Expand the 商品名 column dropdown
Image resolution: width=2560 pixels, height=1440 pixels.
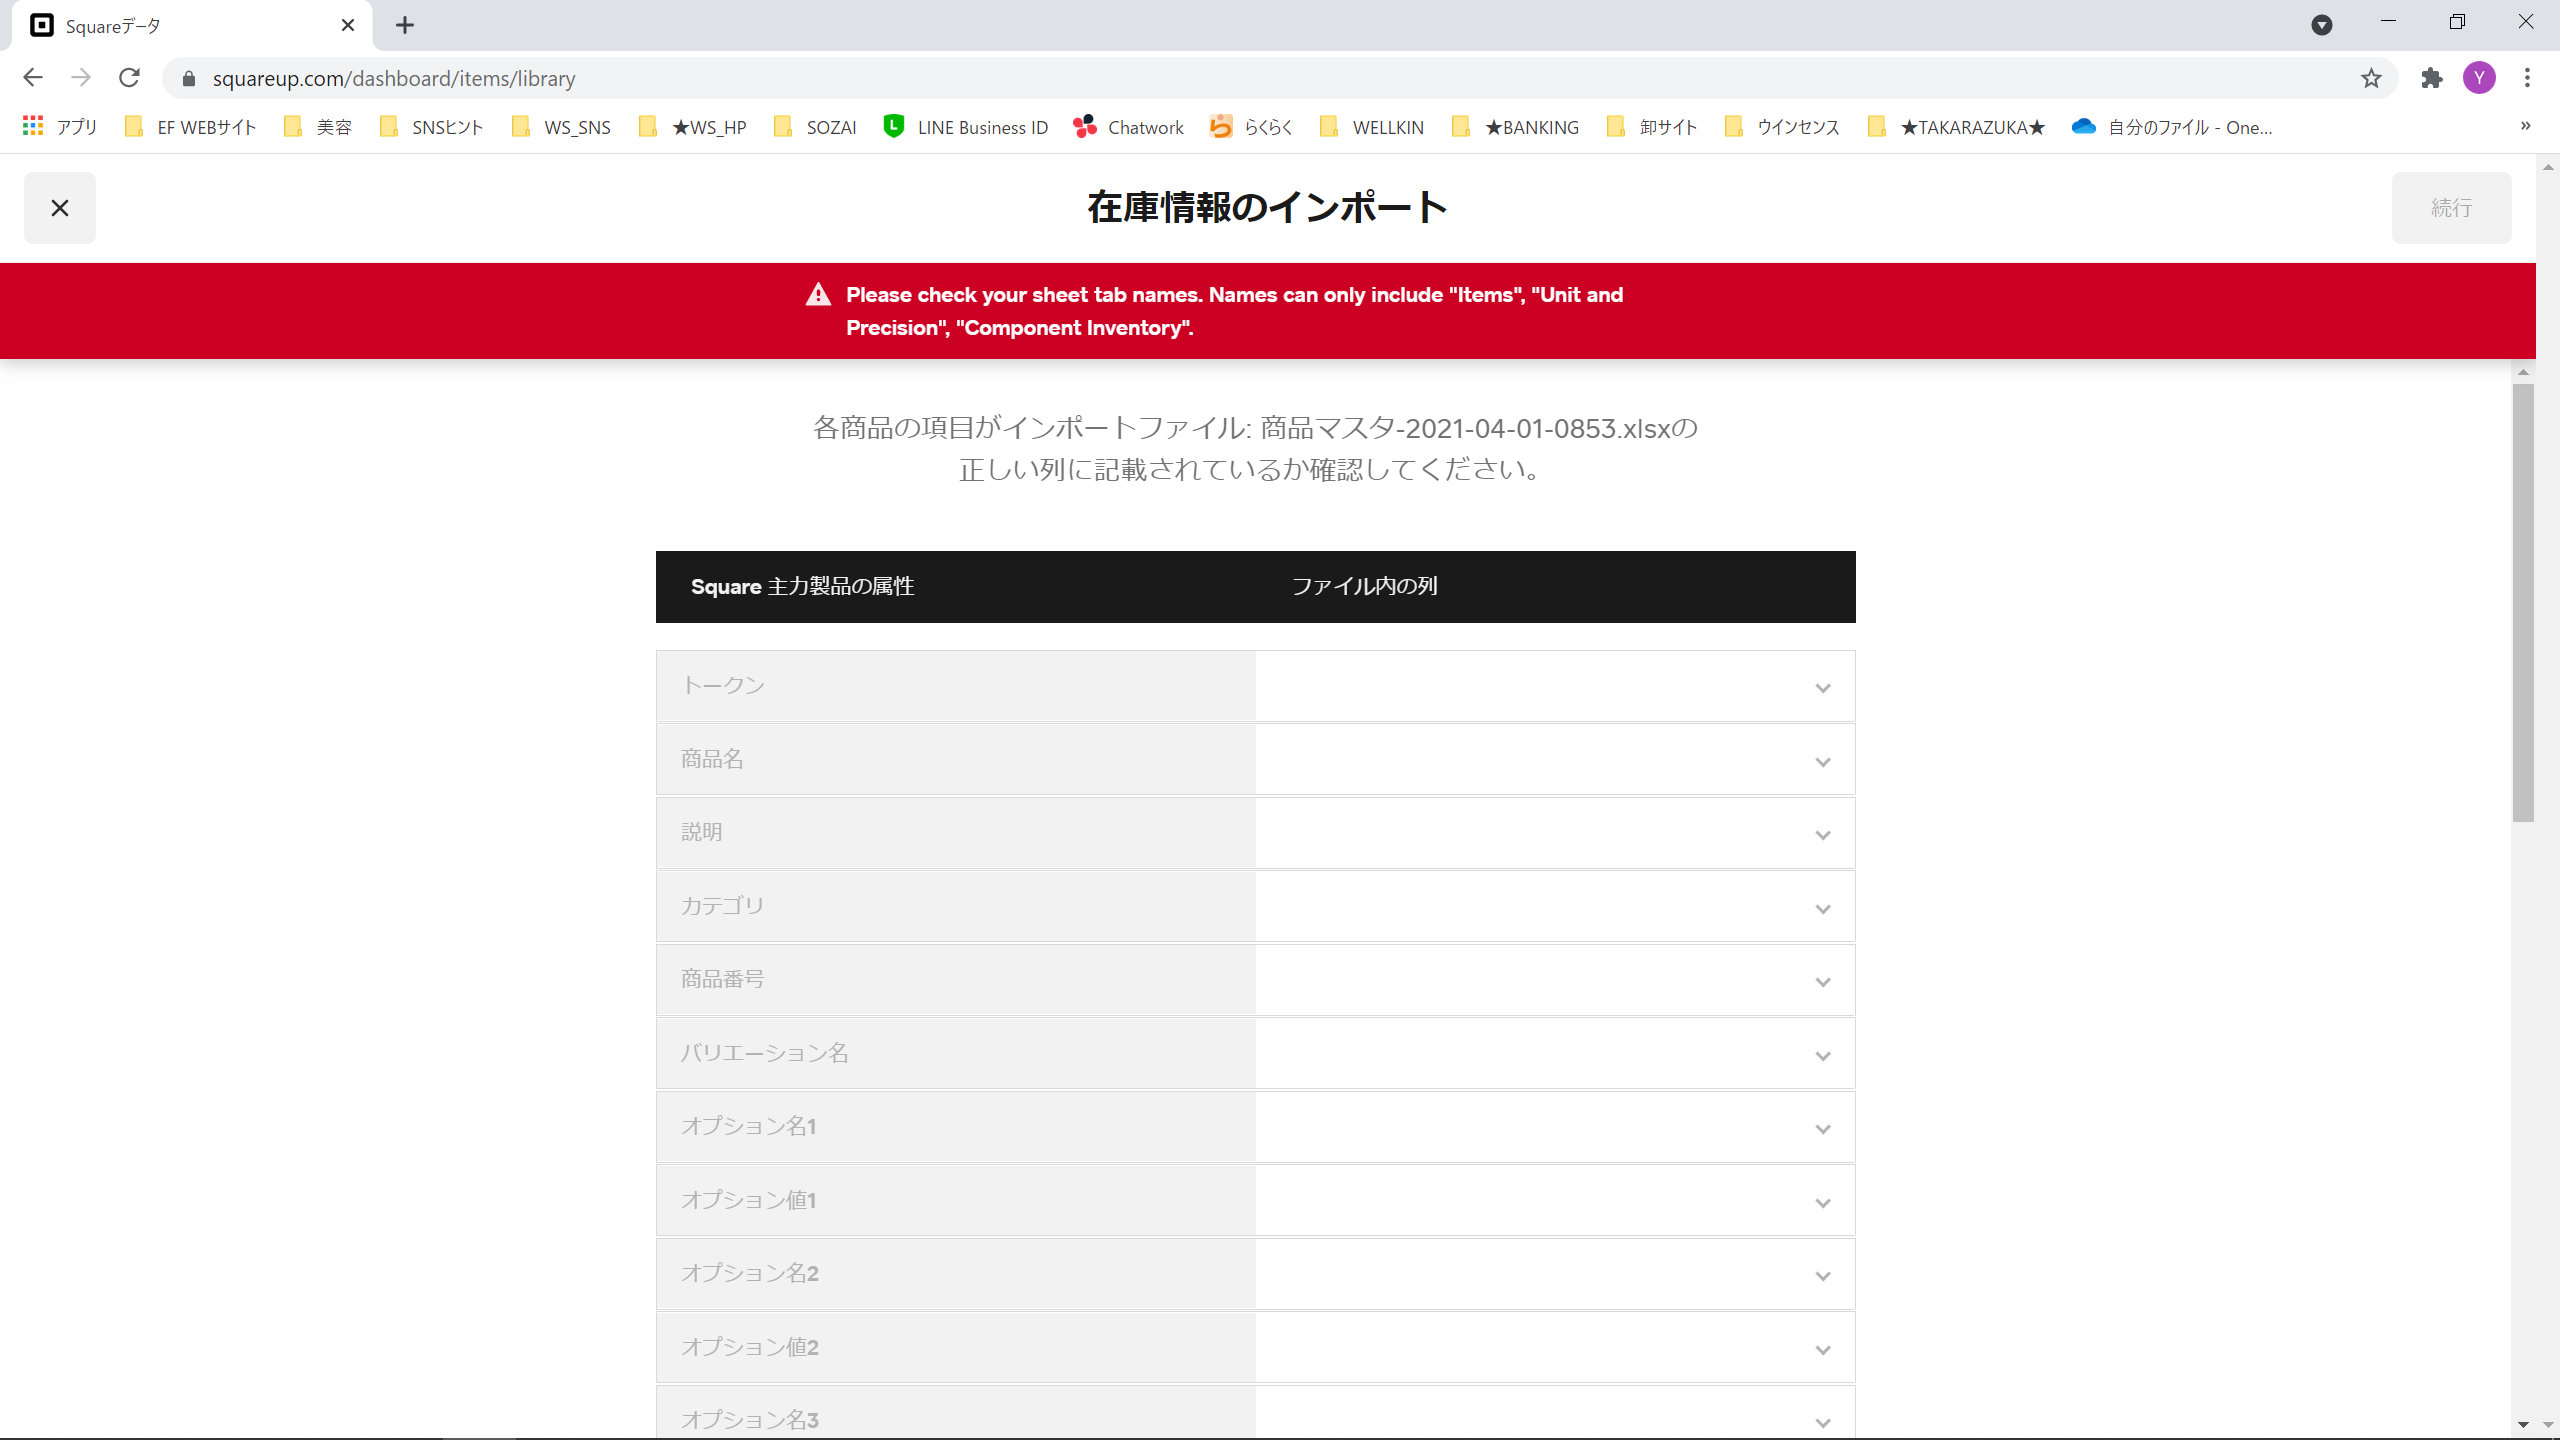[1555, 760]
